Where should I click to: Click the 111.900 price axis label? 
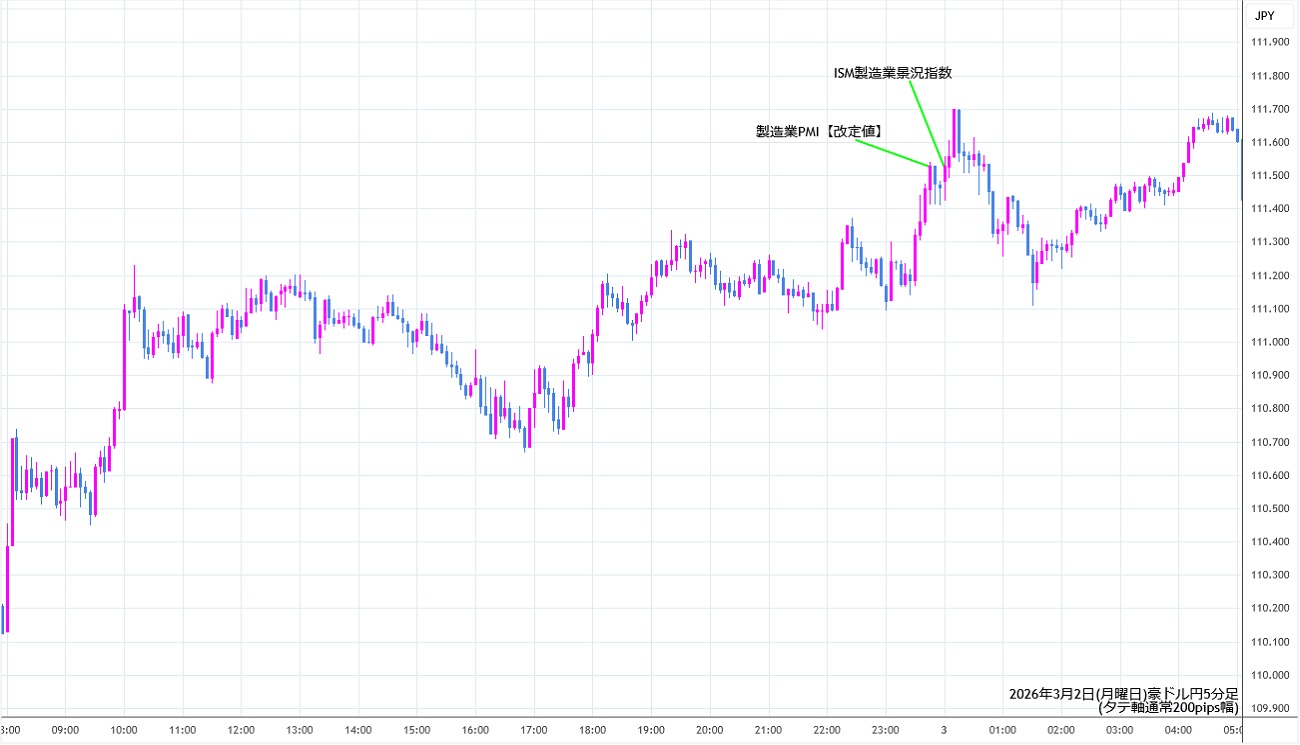pos(1268,42)
